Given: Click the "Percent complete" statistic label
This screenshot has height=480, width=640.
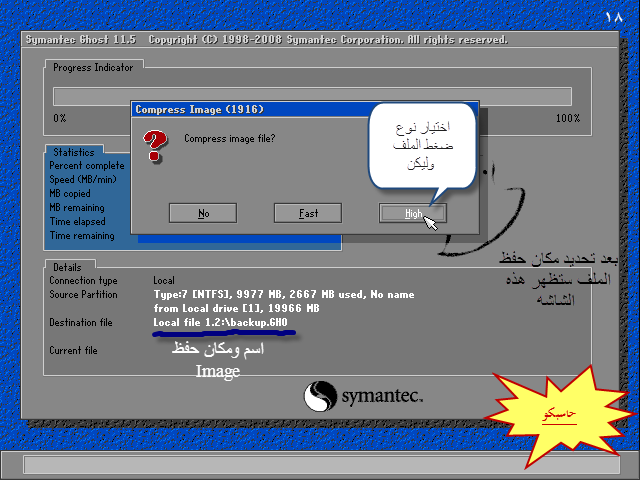Looking at the screenshot, I should click(87, 166).
